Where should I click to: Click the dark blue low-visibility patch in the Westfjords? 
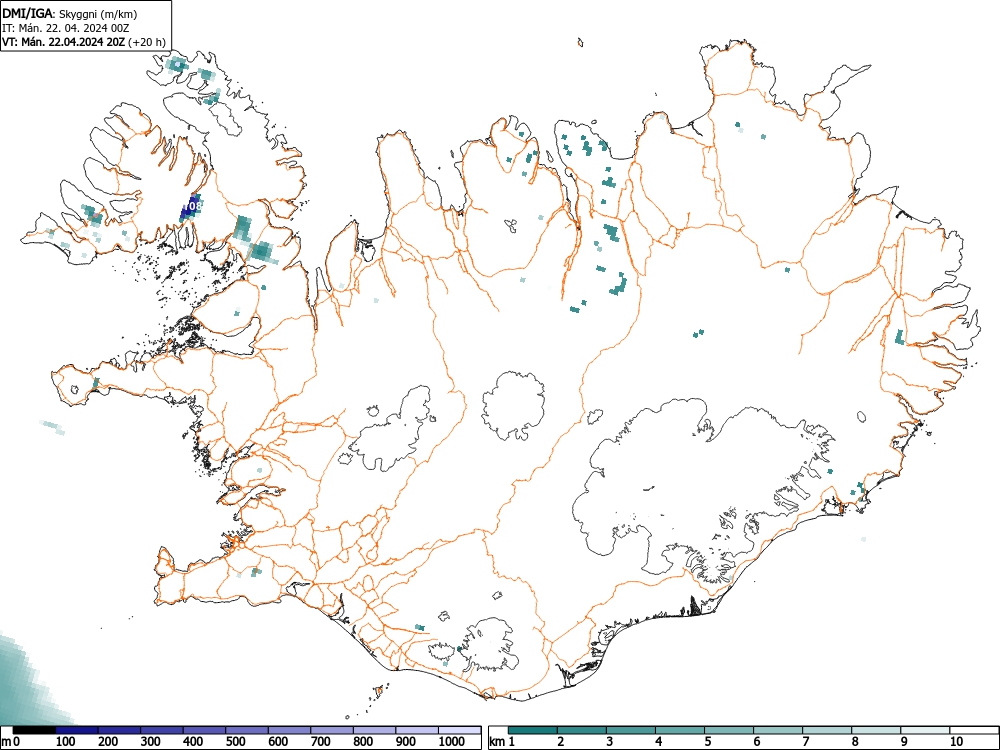click(x=191, y=208)
